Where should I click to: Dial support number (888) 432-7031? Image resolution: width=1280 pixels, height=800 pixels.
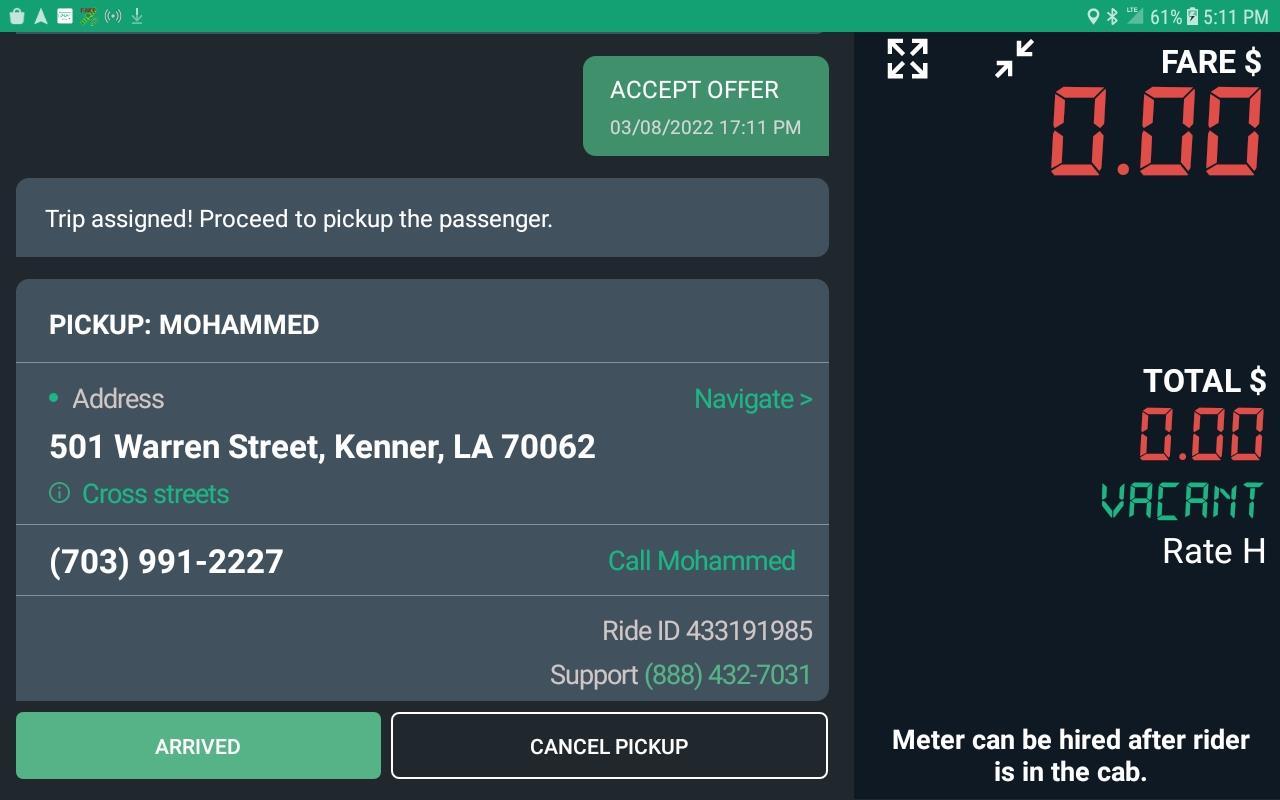tap(727, 675)
